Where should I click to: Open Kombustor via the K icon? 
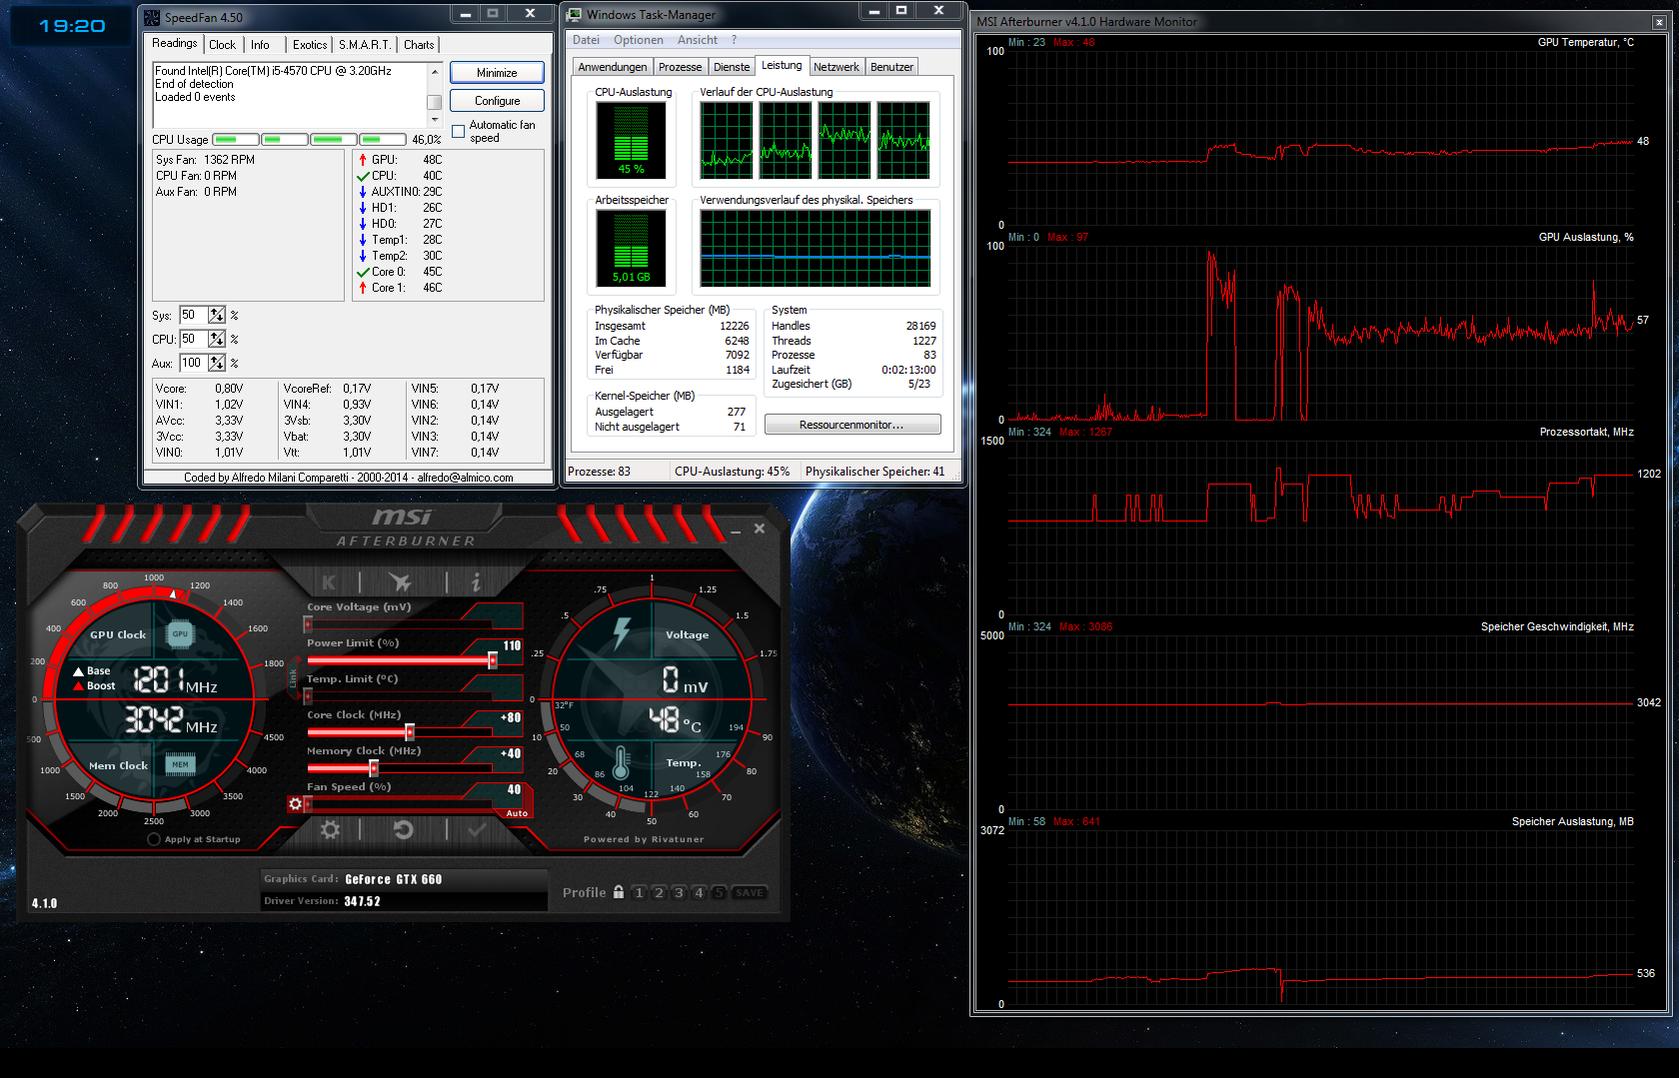[x=329, y=582]
